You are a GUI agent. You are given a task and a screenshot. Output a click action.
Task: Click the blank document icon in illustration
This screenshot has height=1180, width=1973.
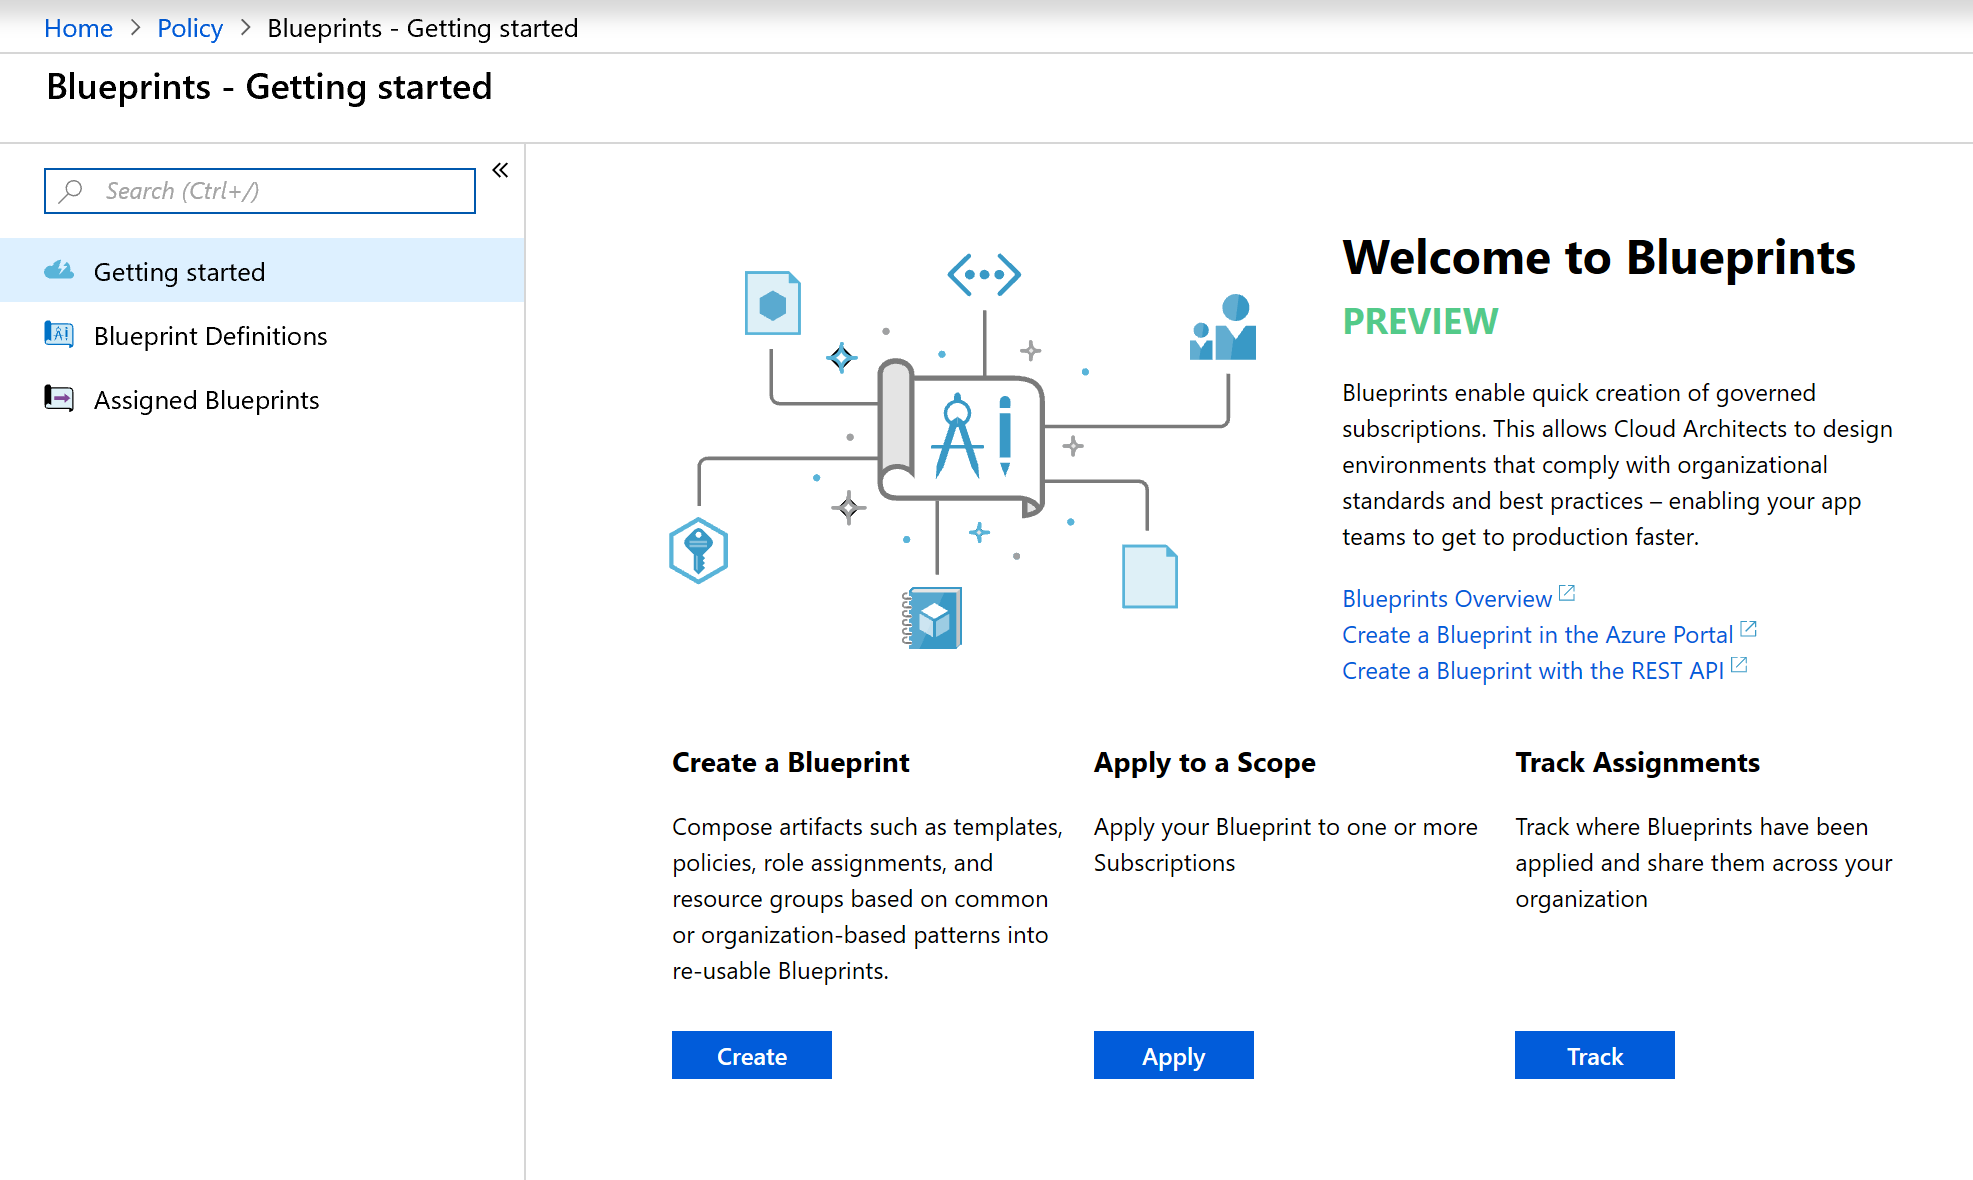tap(1150, 576)
